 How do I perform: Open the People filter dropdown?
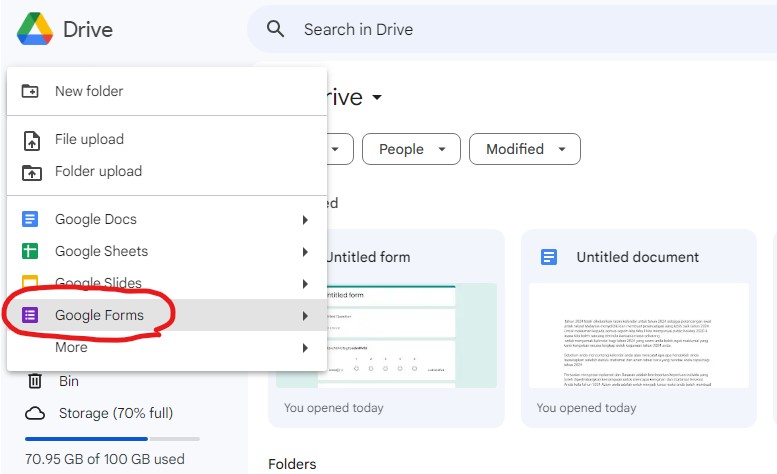point(411,149)
